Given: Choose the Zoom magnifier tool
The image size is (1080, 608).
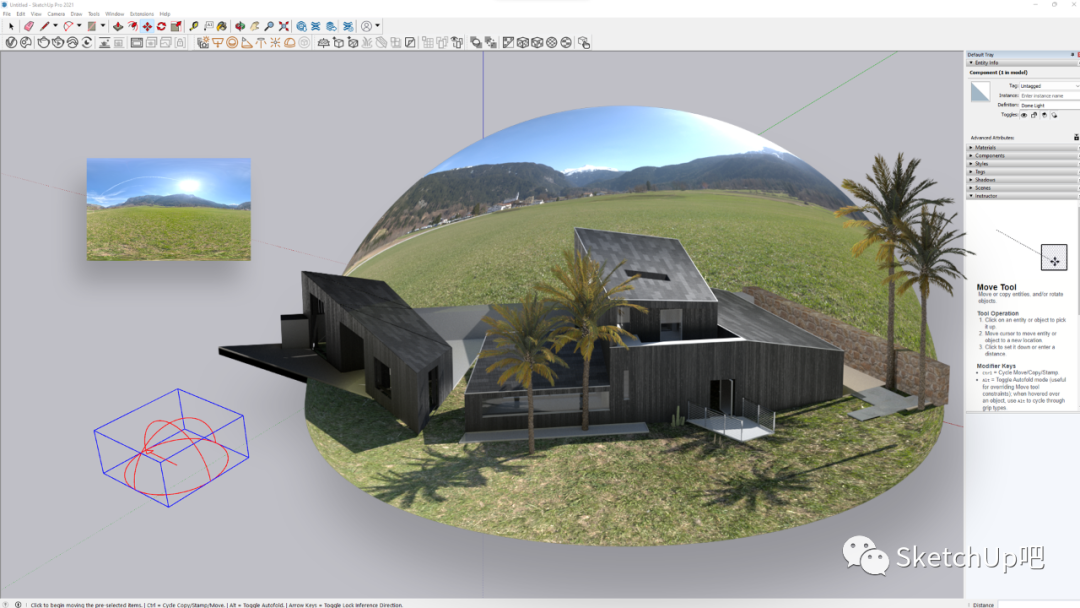Looking at the screenshot, I should click(269, 26).
